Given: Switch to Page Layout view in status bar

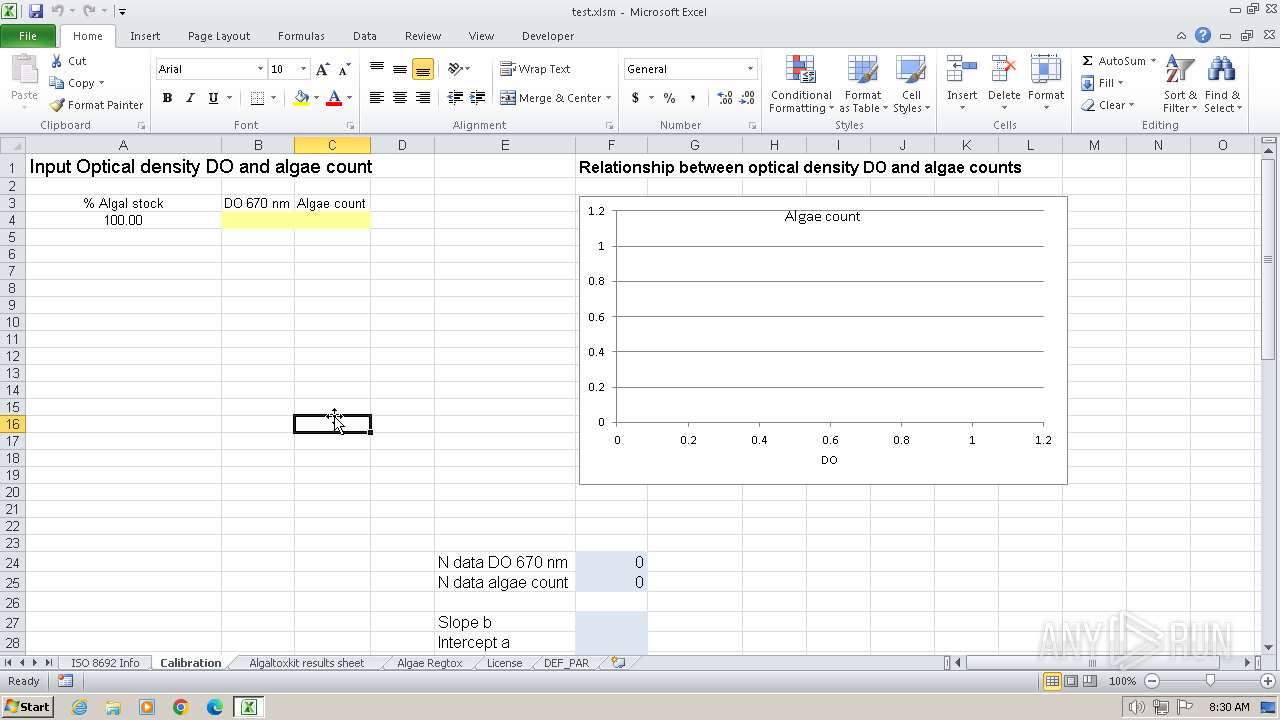Looking at the screenshot, I should [1071, 681].
